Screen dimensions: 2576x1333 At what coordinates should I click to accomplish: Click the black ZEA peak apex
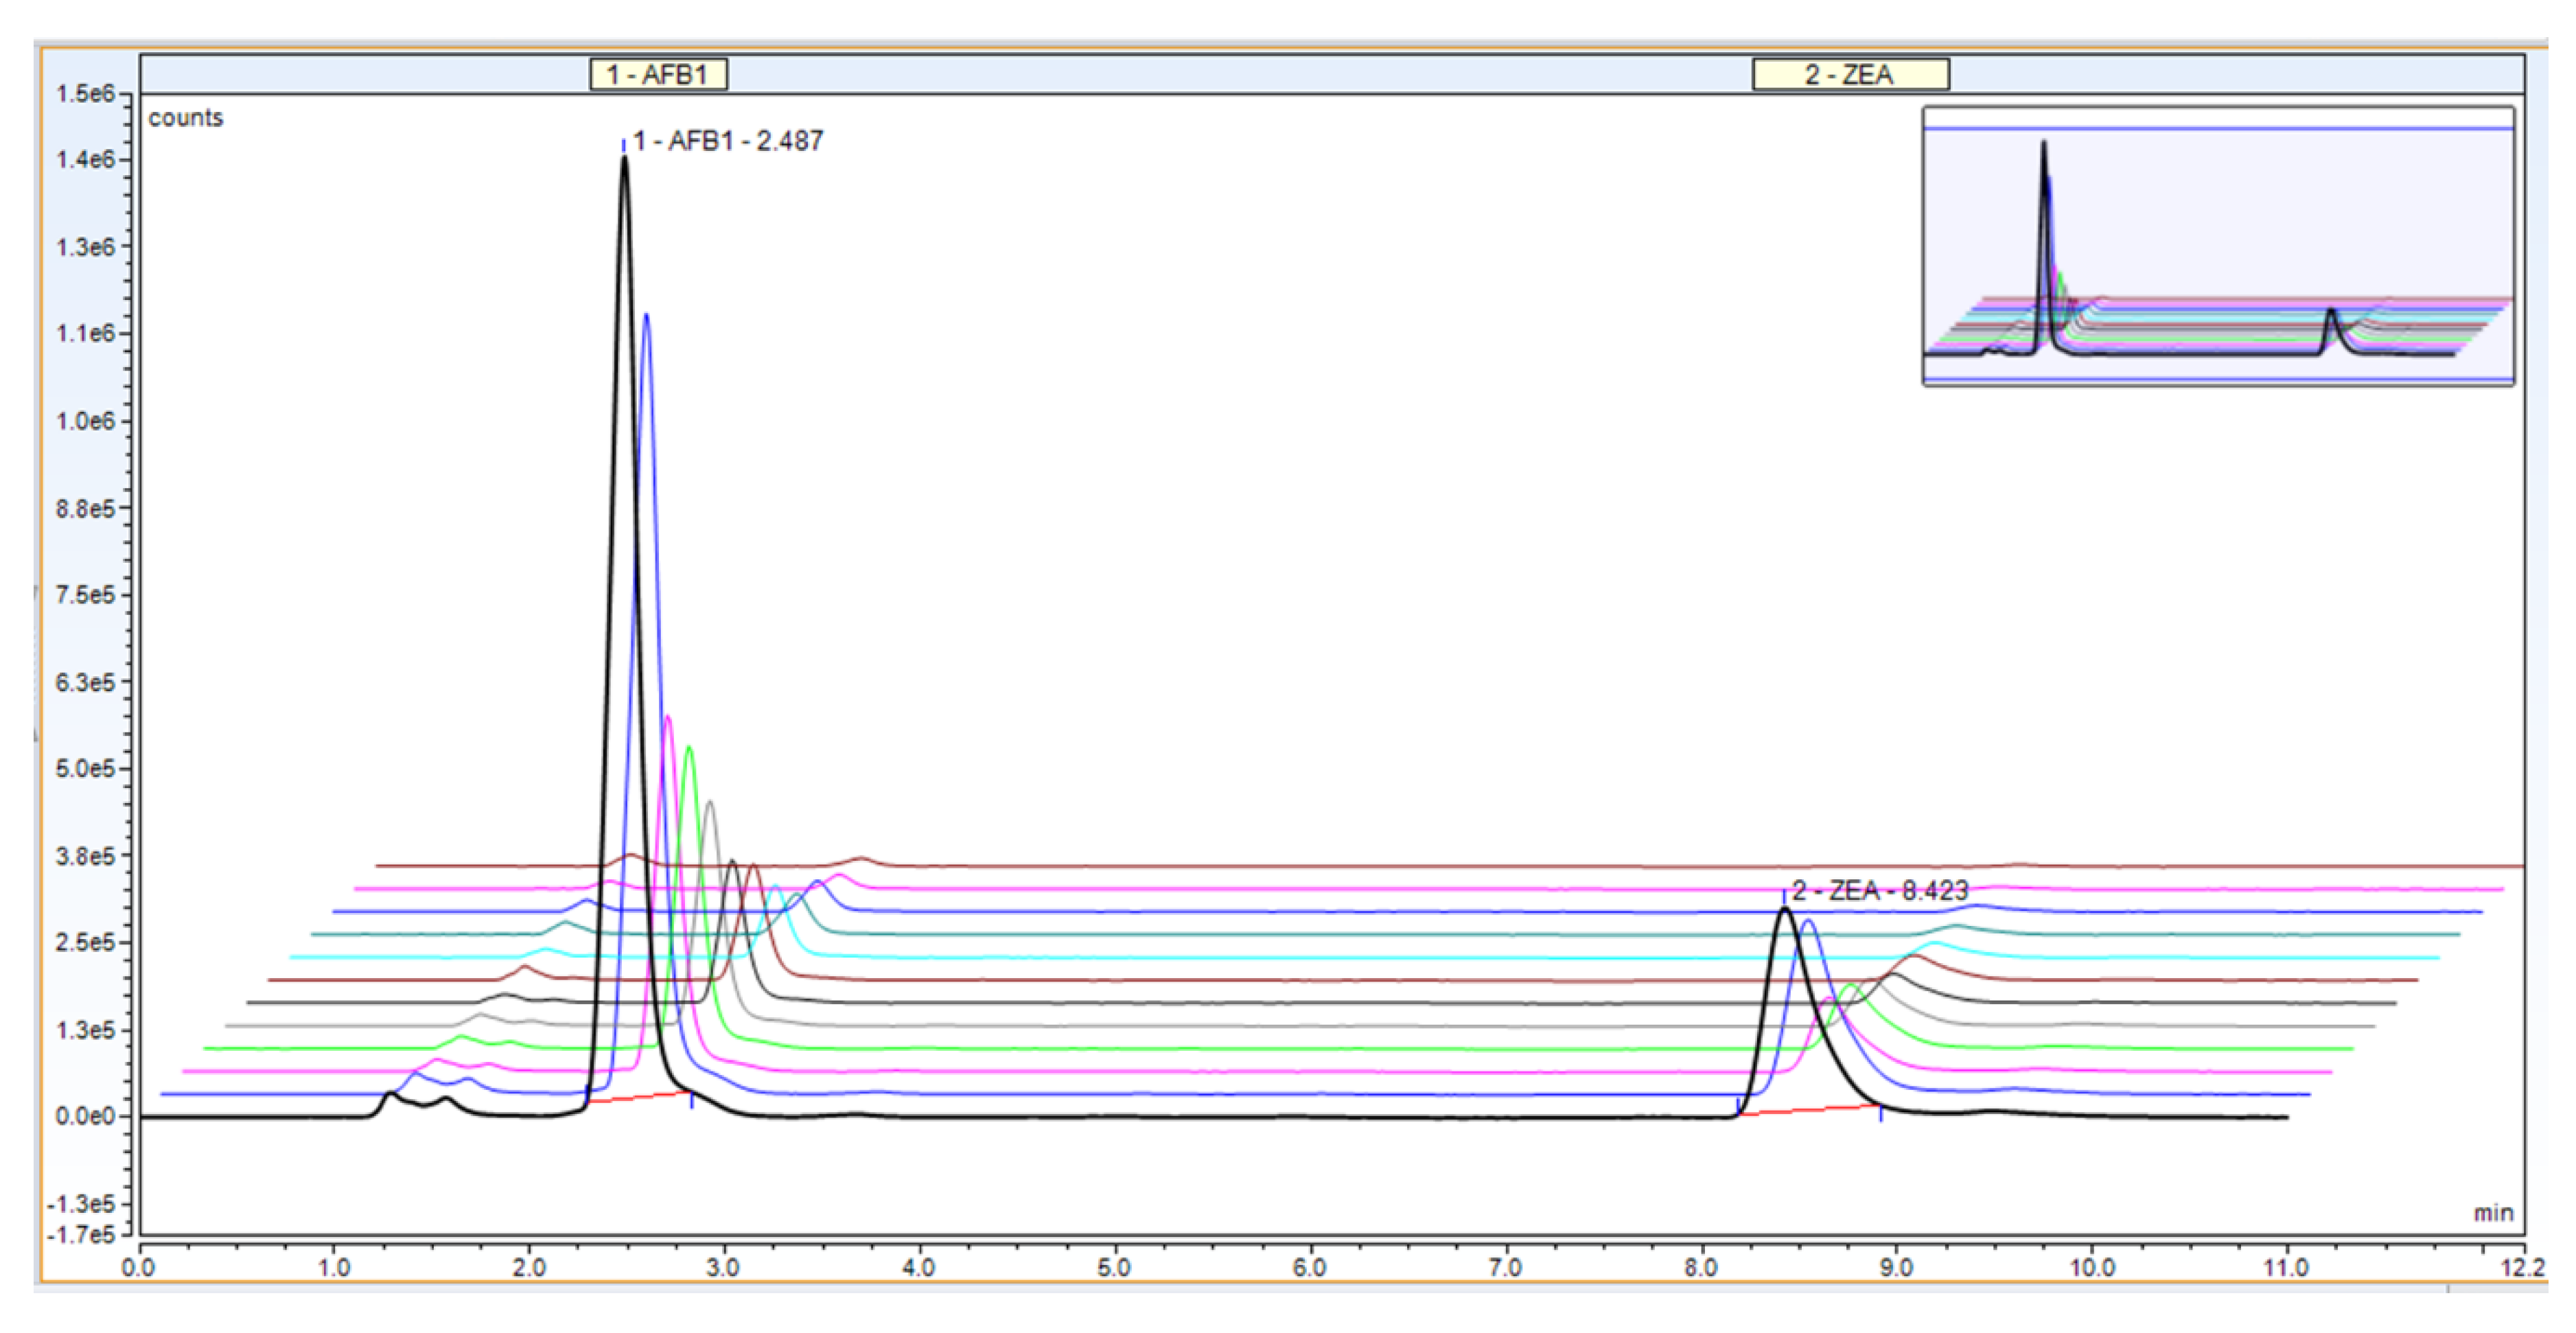[1785, 910]
